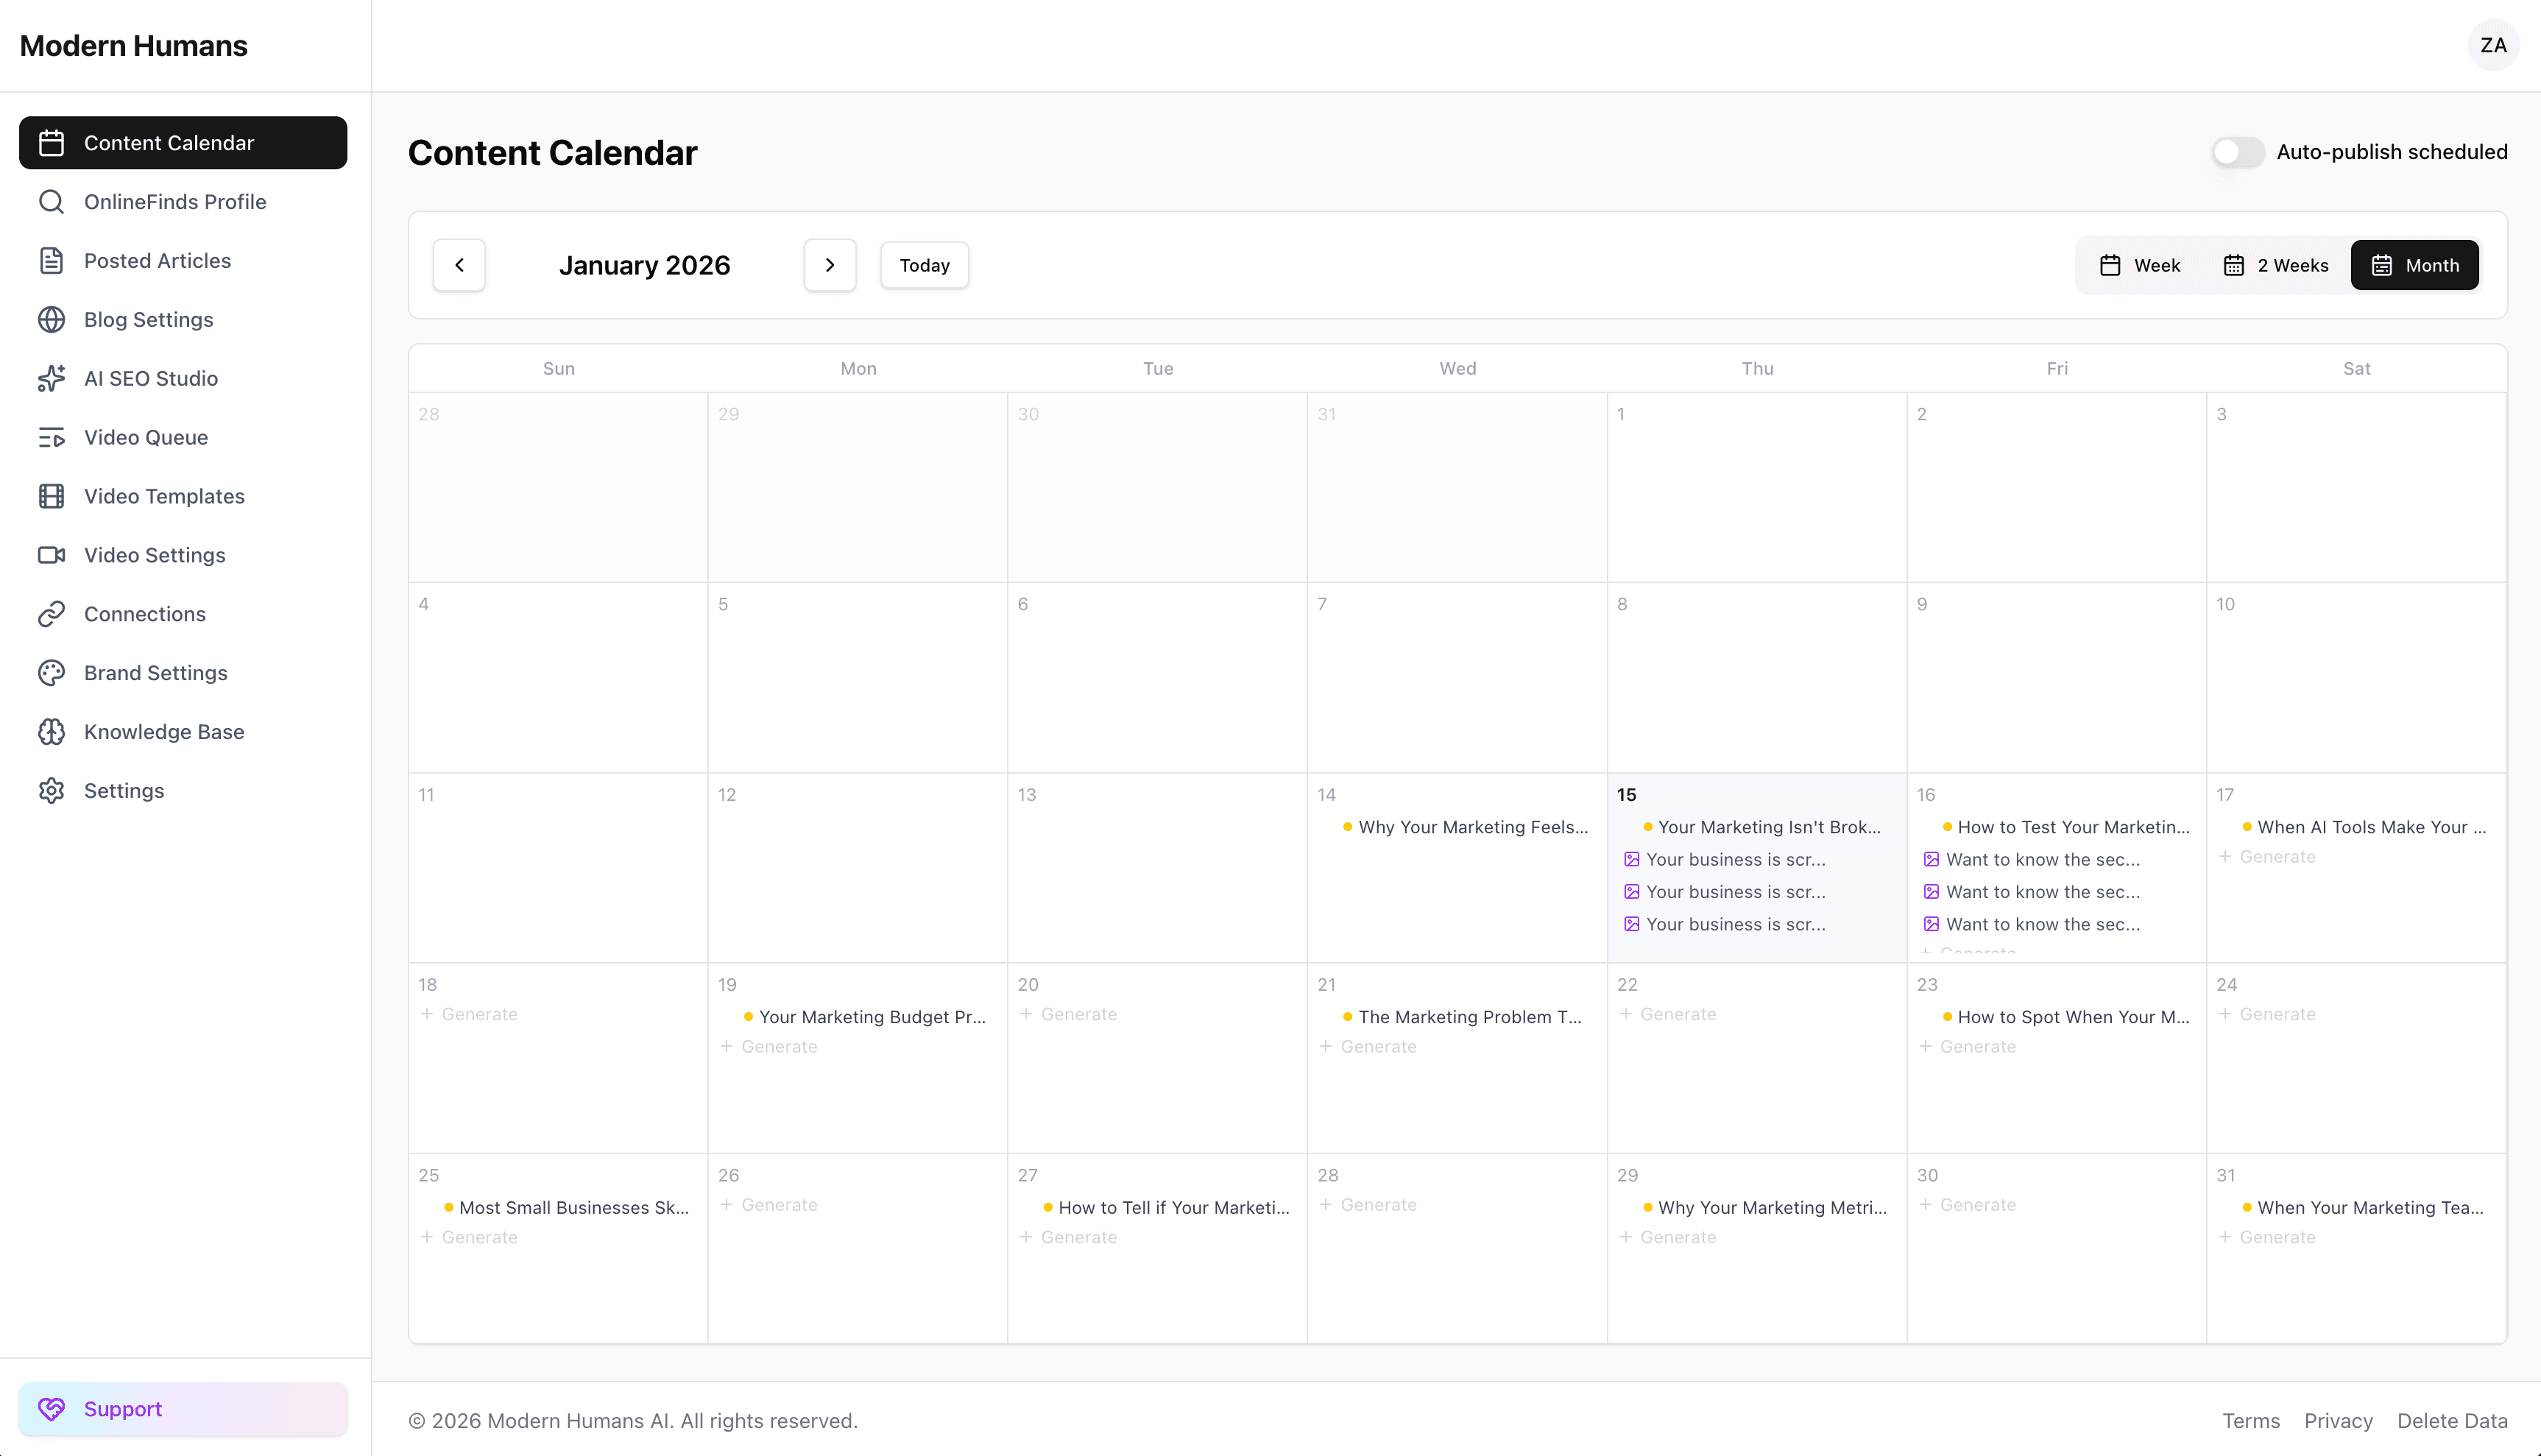Click the OnlineFinds Profile search icon
This screenshot has height=1456, width=2541.
click(52, 201)
